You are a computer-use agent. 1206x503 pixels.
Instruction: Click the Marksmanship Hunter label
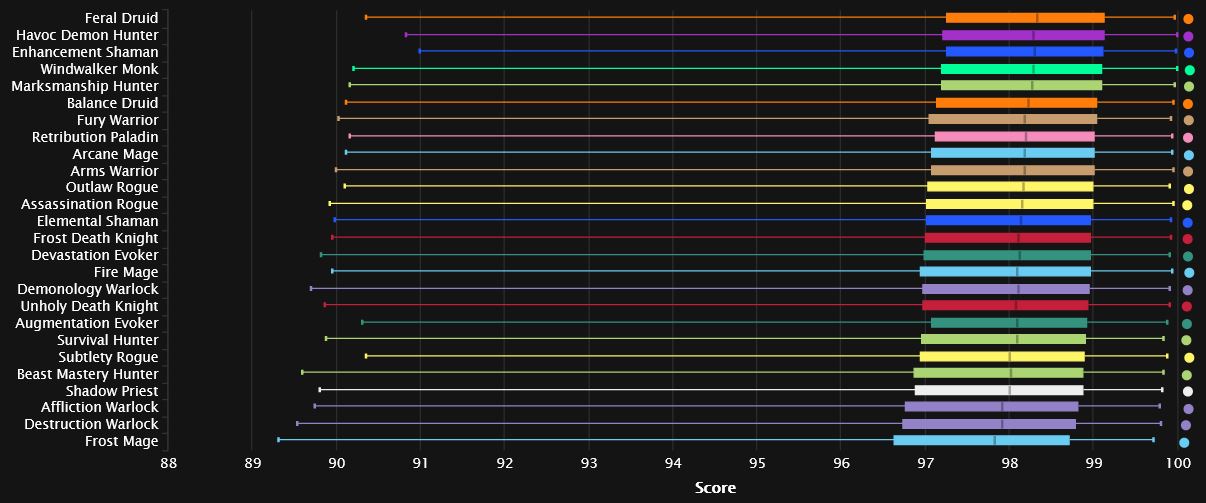[x=85, y=86]
